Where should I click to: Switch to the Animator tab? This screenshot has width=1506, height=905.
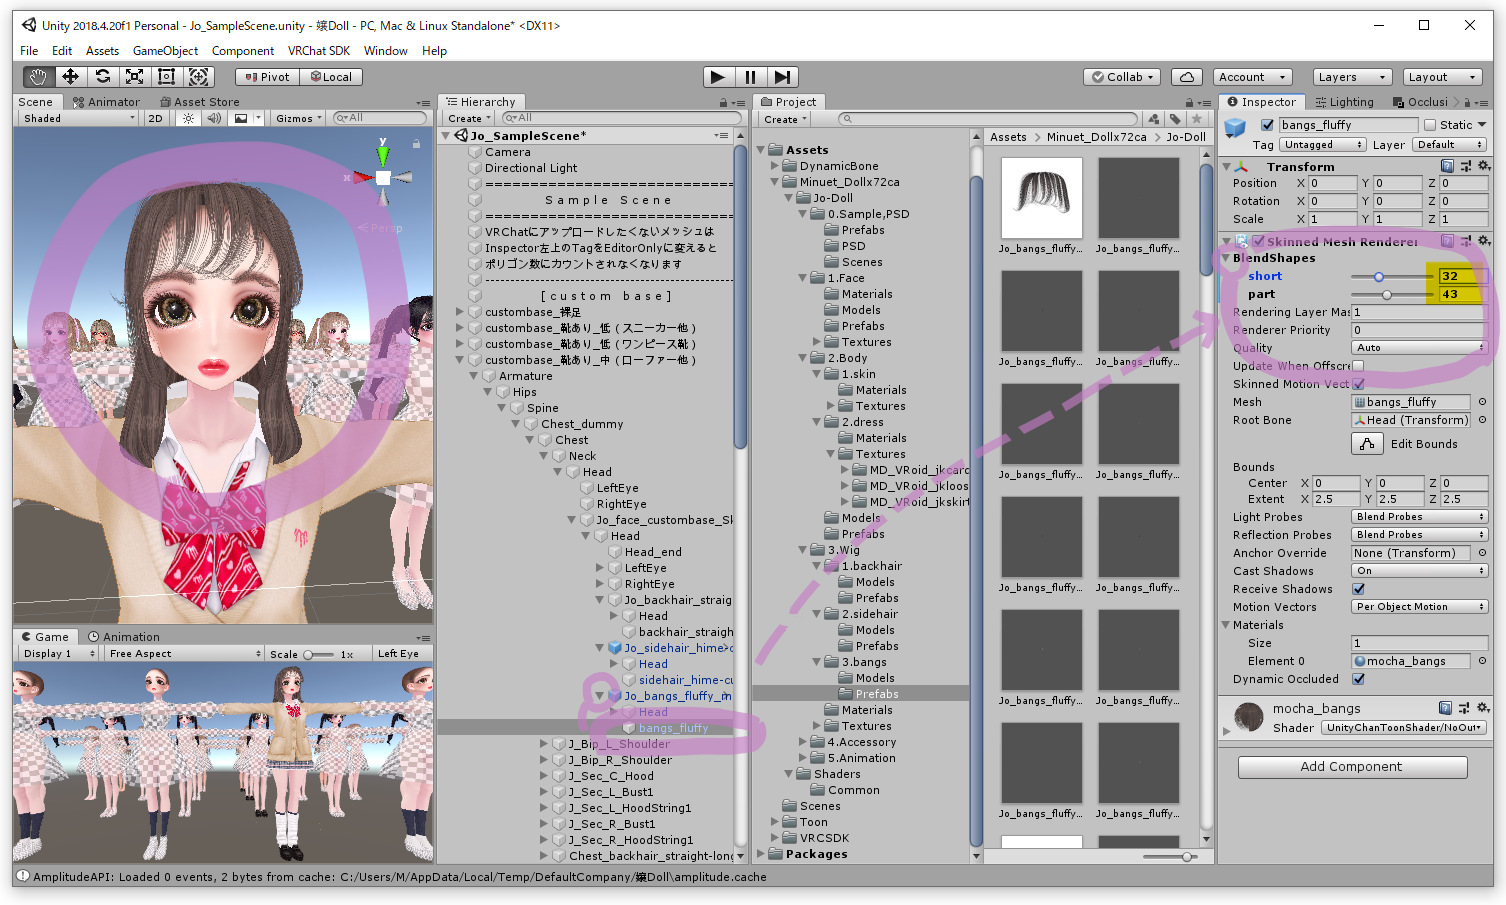pos(106,102)
